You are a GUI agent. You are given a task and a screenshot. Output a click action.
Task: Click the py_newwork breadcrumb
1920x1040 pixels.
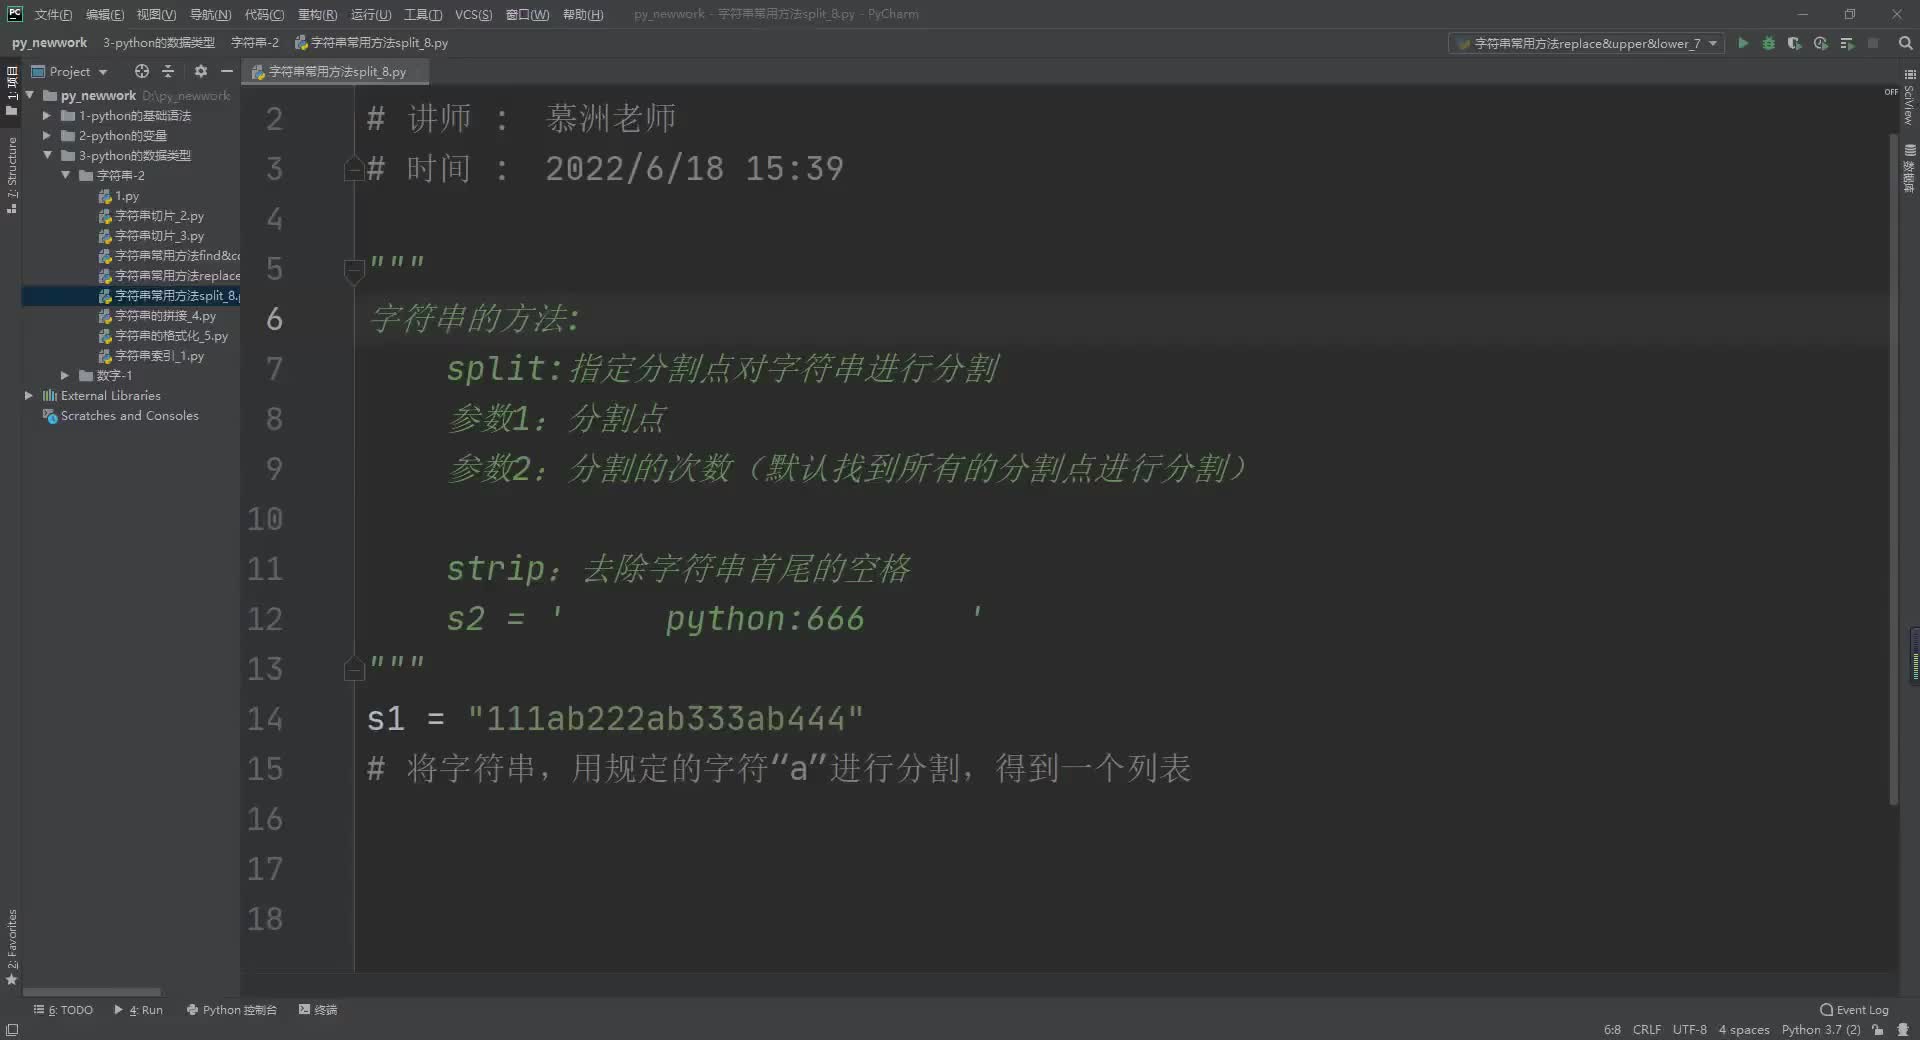point(49,43)
